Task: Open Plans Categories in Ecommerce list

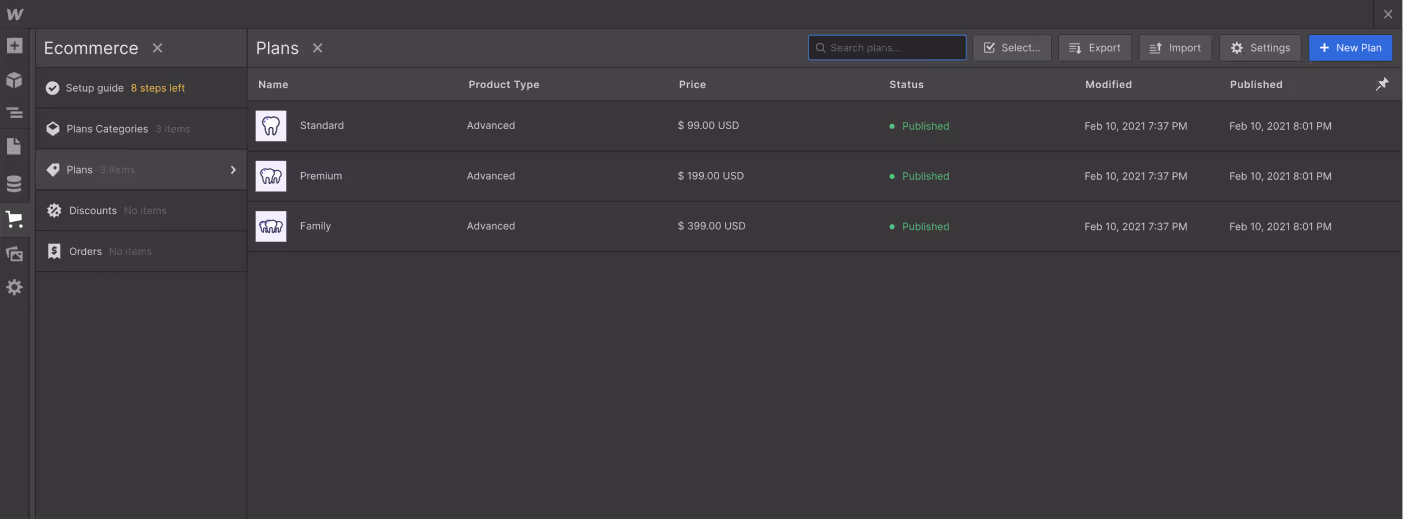Action: (x=141, y=129)
